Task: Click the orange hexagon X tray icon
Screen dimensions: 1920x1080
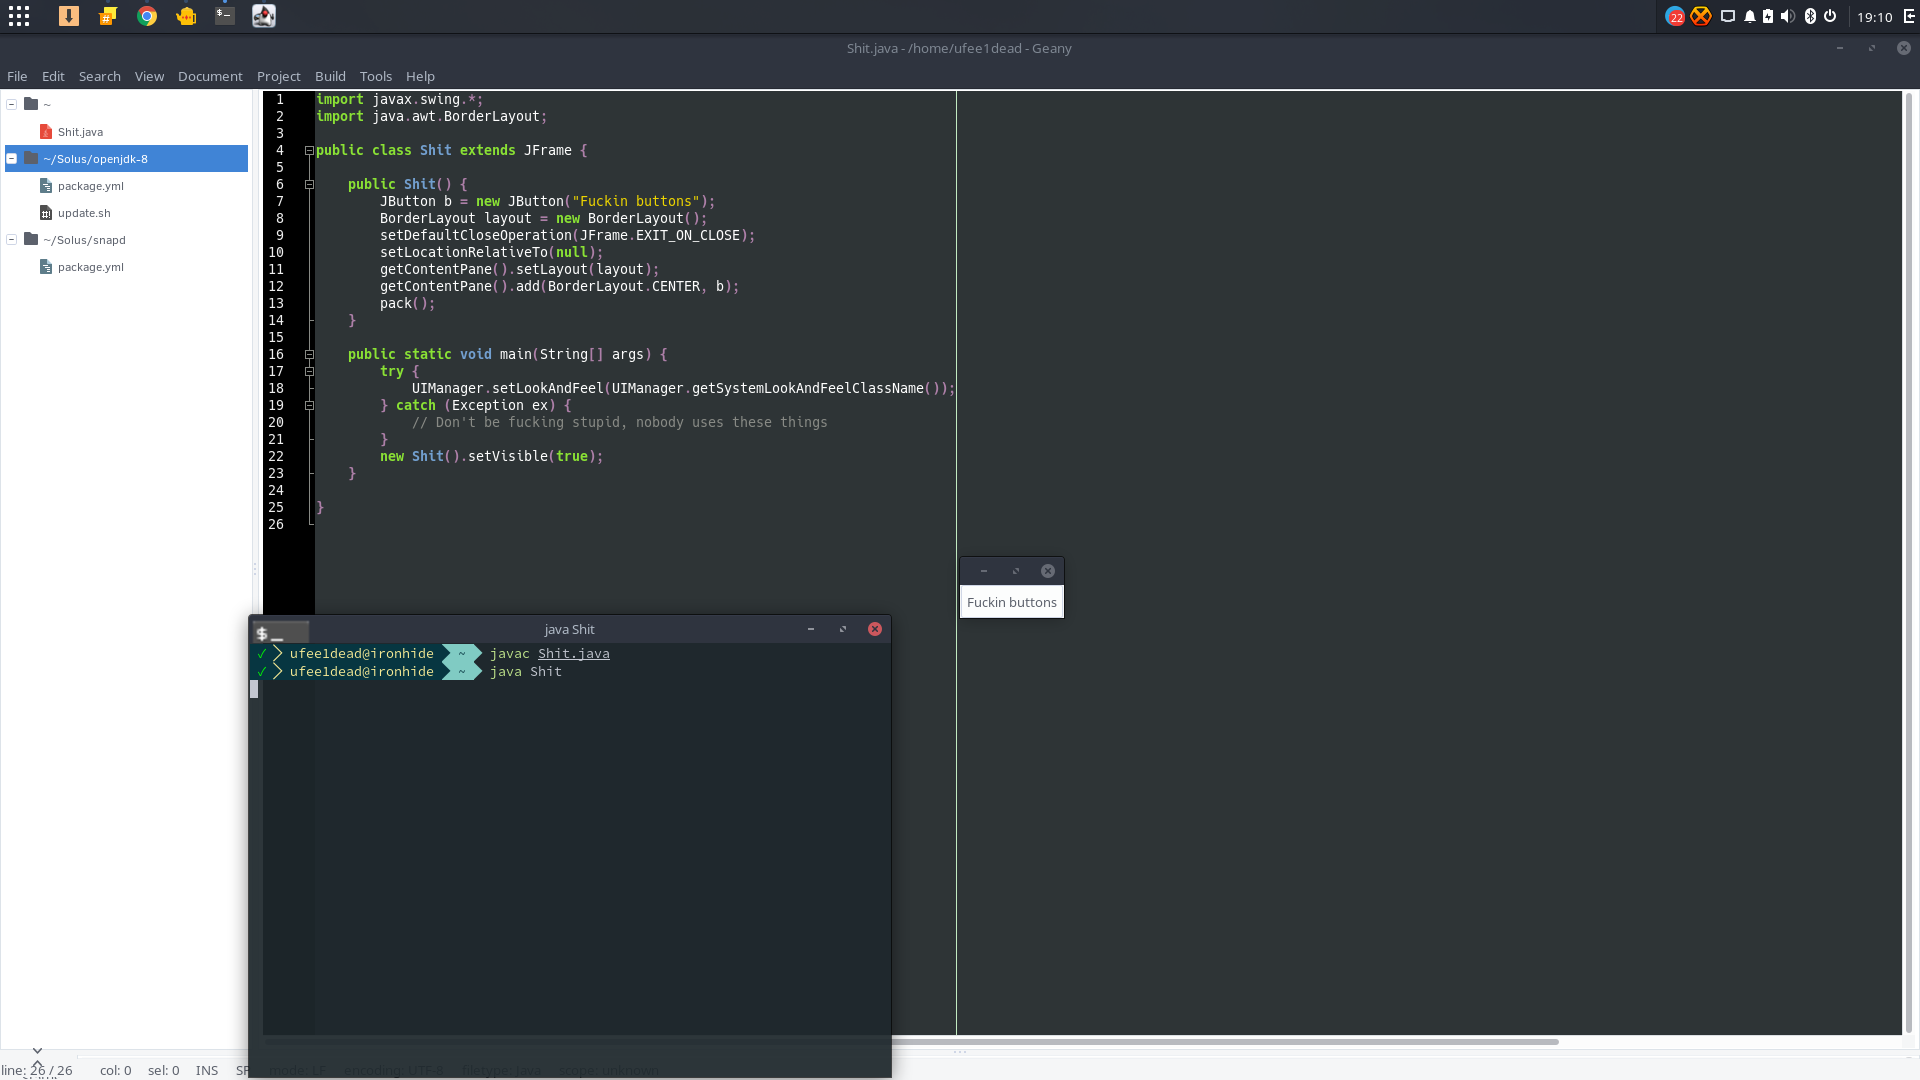Action: (1700, 16)
